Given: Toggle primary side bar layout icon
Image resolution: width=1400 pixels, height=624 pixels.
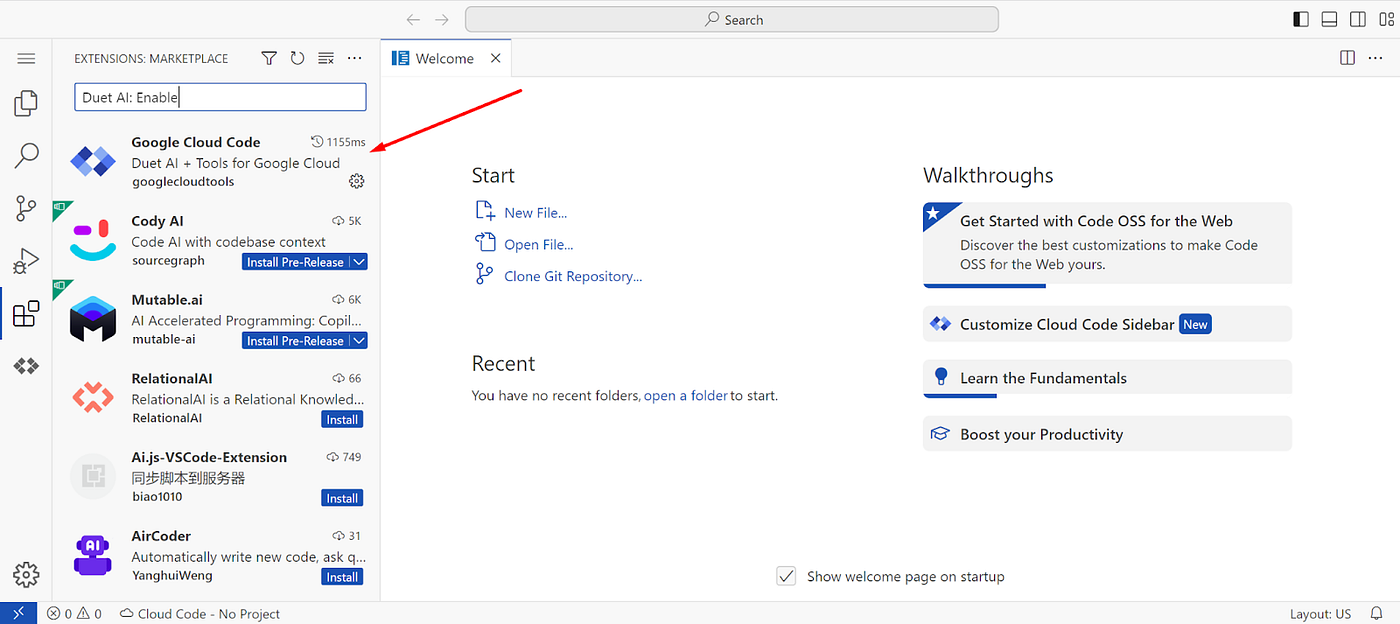Looking at the screenshot, I should [1301, 19].
